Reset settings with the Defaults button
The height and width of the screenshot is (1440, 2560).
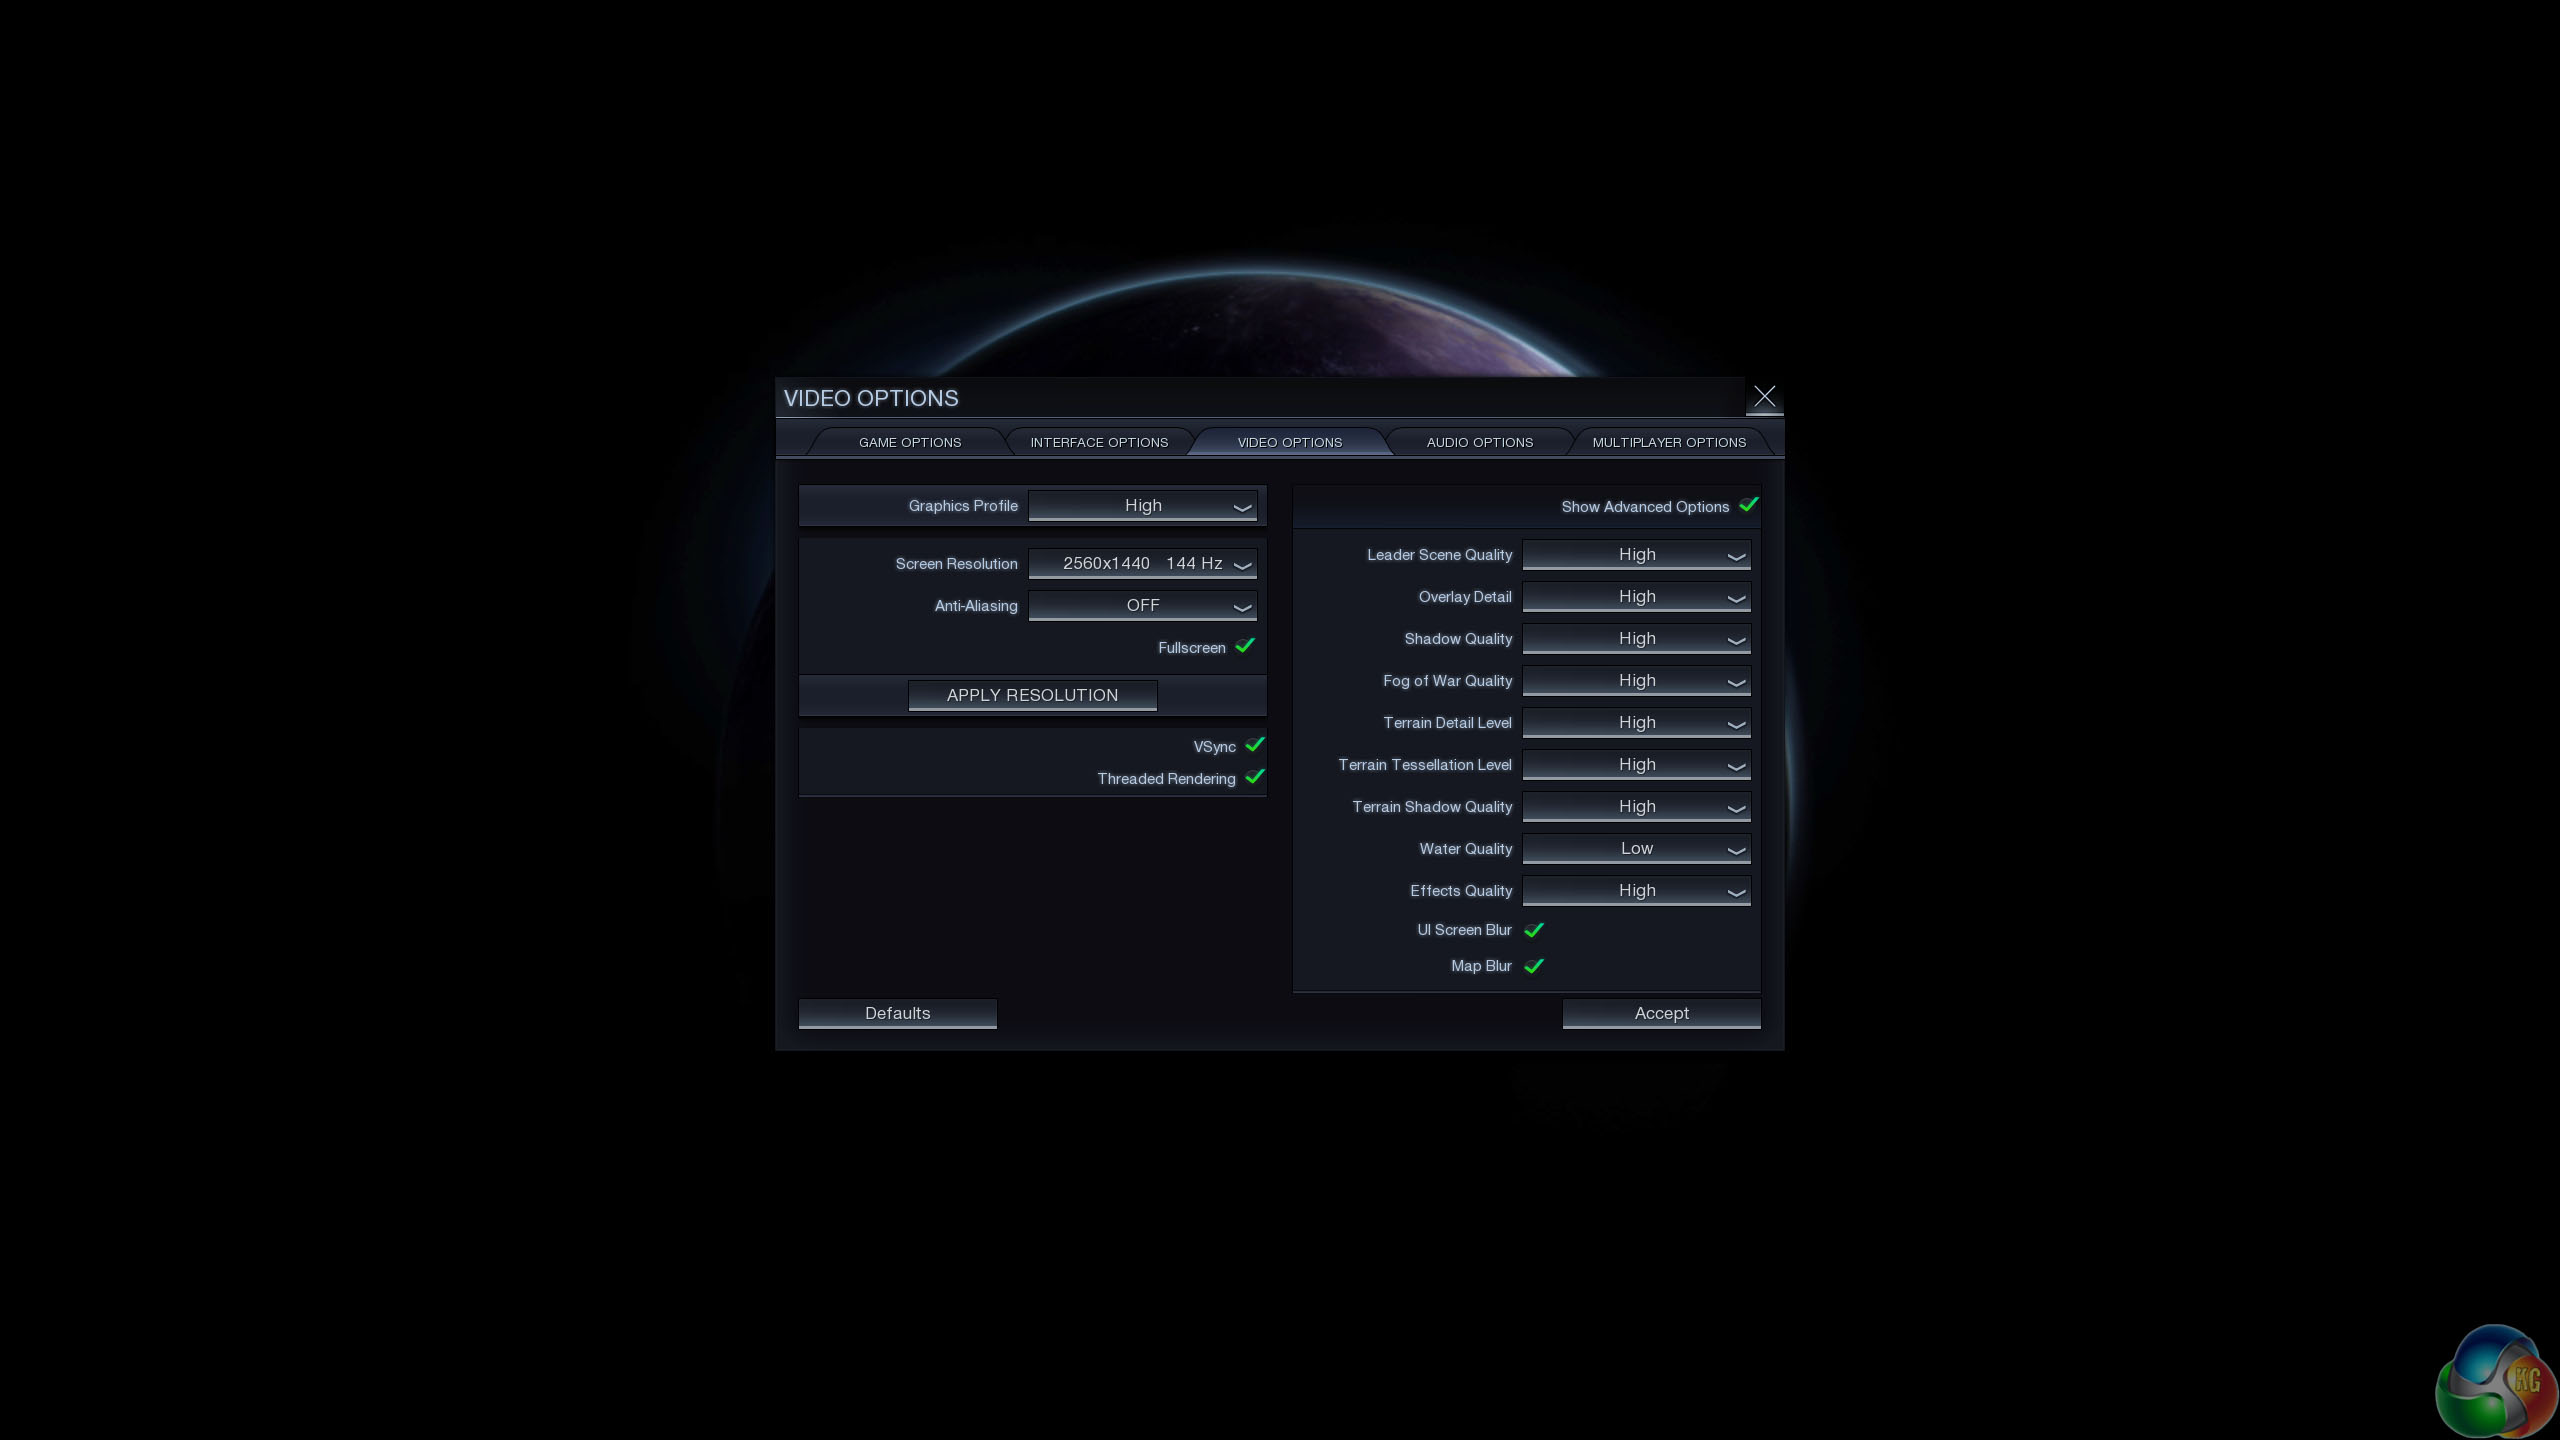point(897,1013)
